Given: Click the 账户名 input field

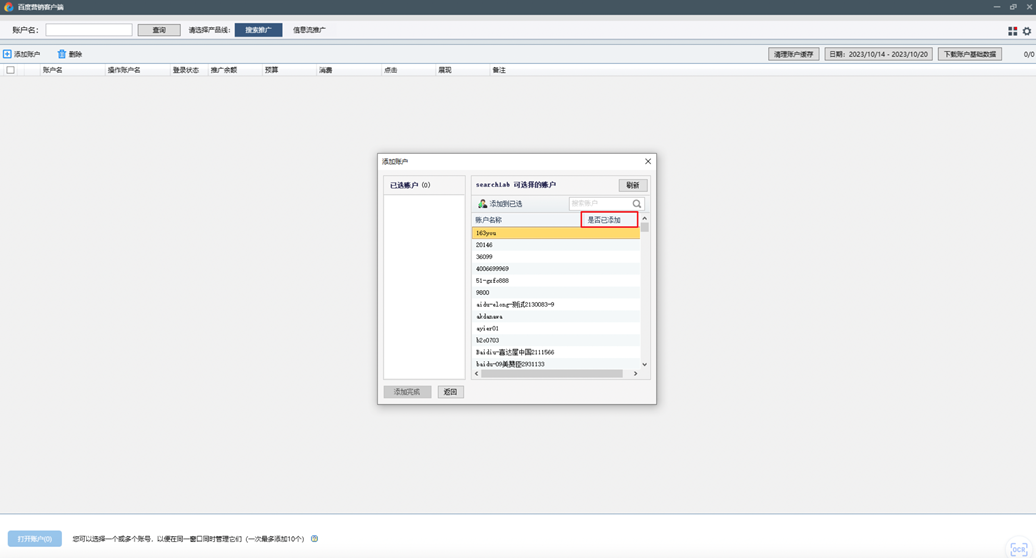Looking at the screenshot, I should 89,30.
